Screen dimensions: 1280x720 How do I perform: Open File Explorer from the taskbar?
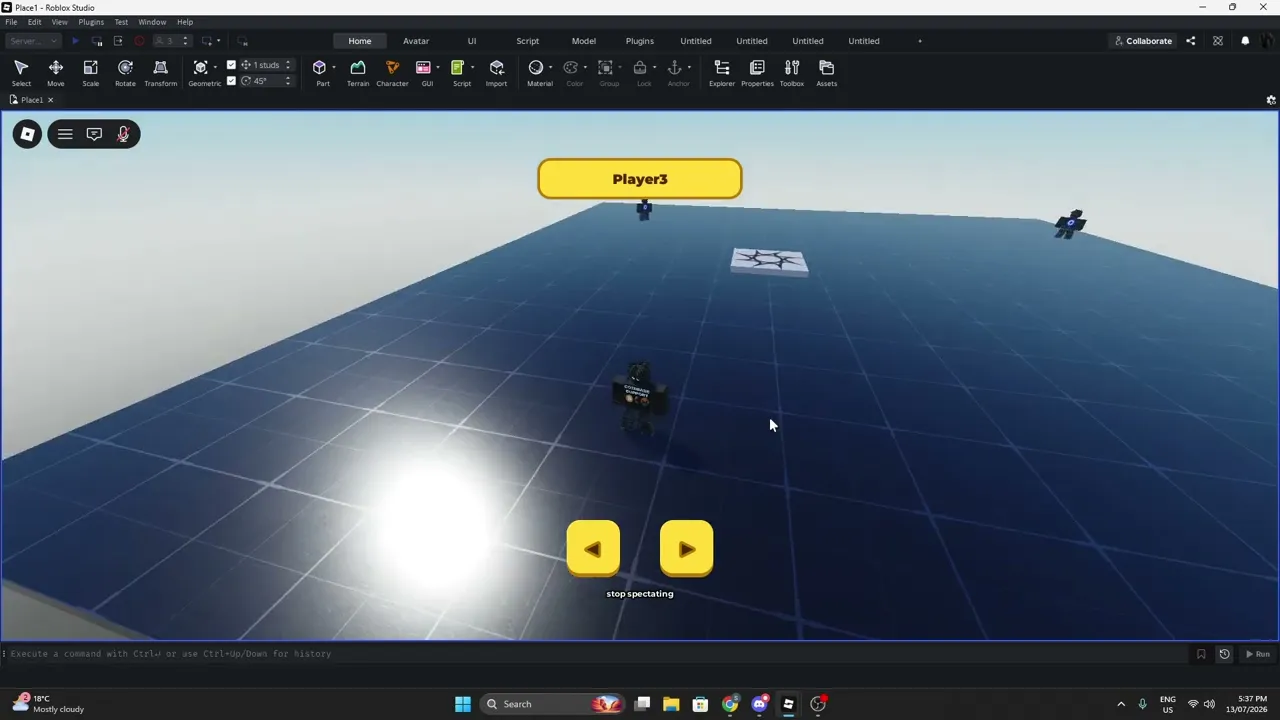pos(671,704)
